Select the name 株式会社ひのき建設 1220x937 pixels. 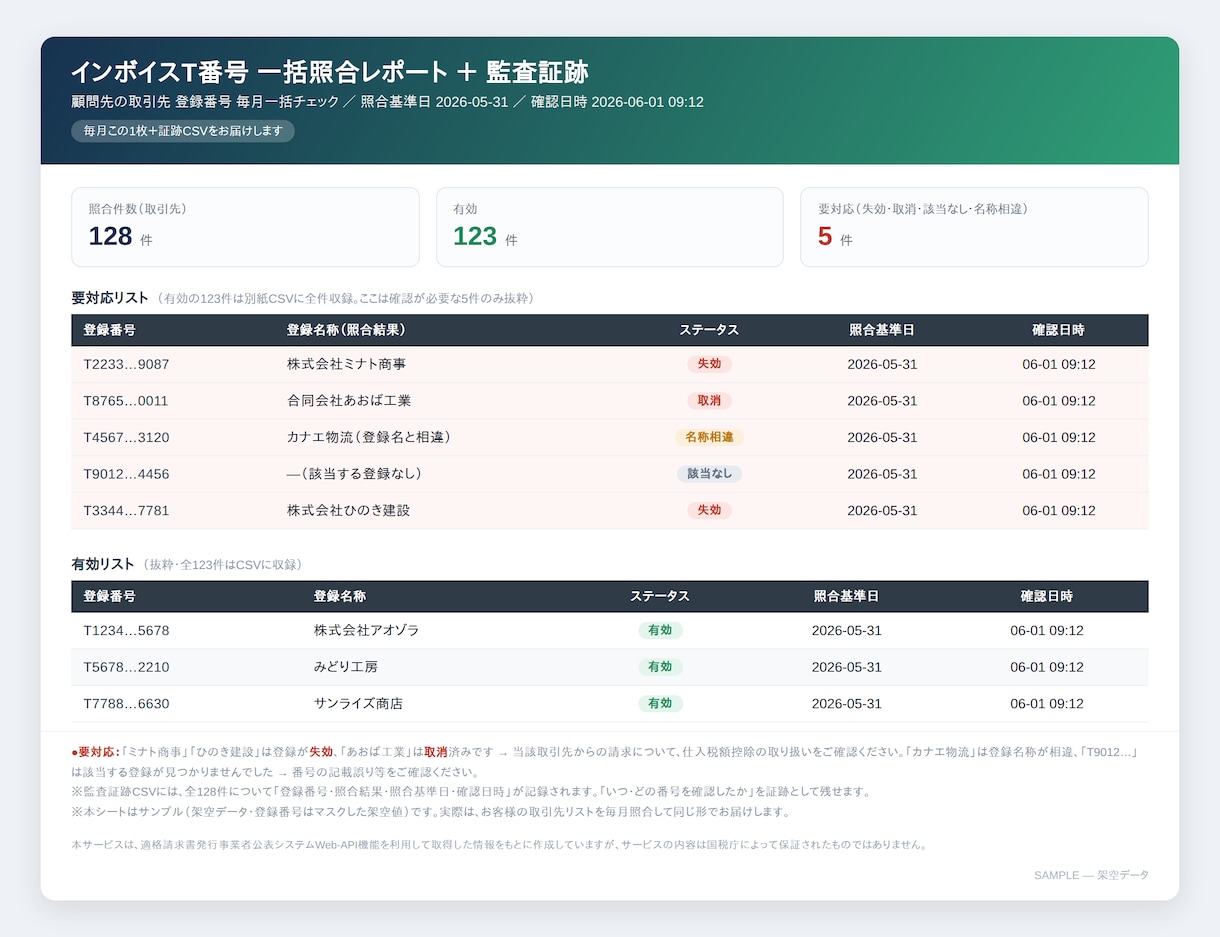tap(348, 510)
